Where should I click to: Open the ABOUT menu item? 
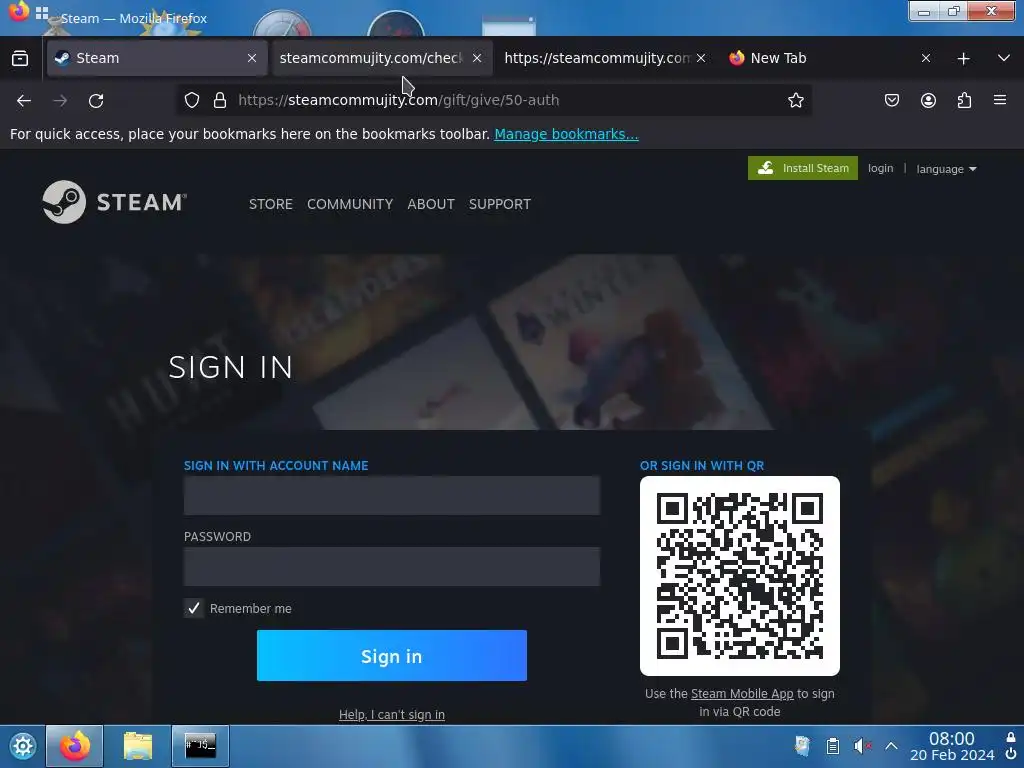tap(431, 204)
